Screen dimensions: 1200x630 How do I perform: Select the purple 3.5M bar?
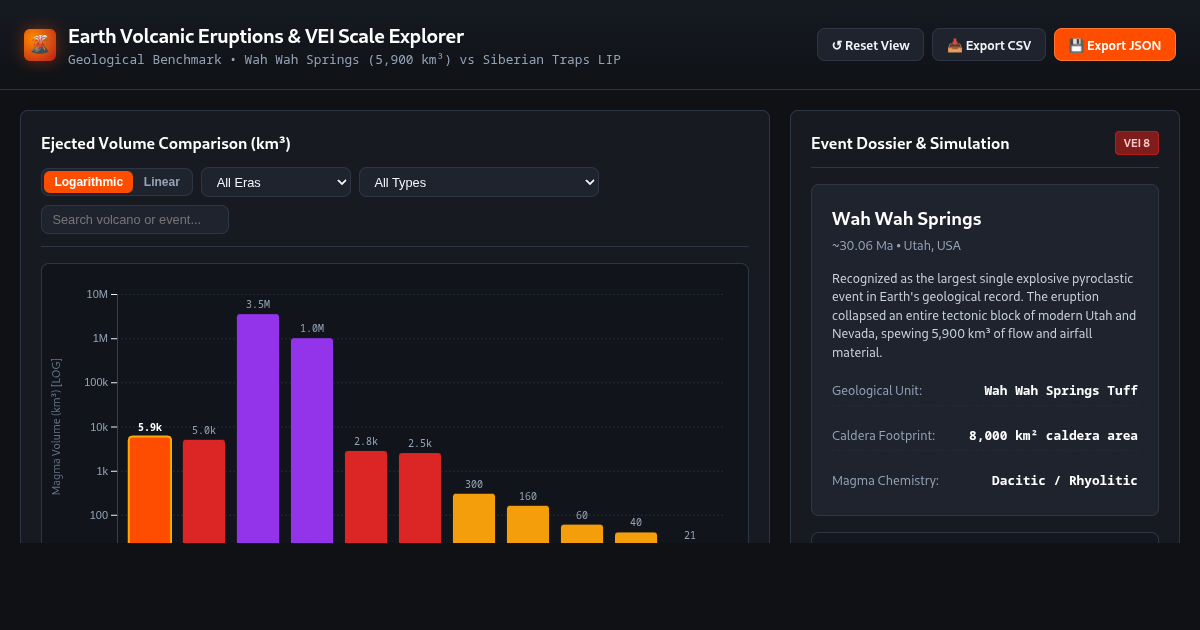point(258,429)
